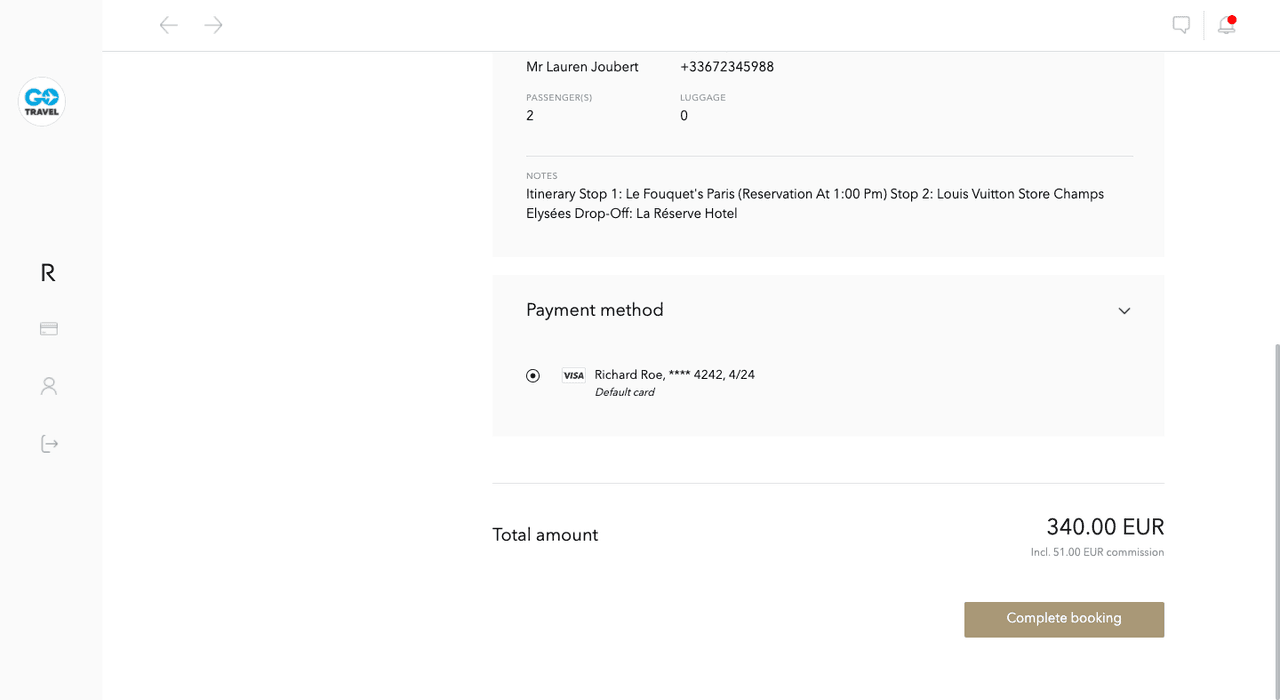Viewport: 1280px width, 700px height.
Task: Go back using the left arrow
Action: pyautogui.click(x=168, y=25)
